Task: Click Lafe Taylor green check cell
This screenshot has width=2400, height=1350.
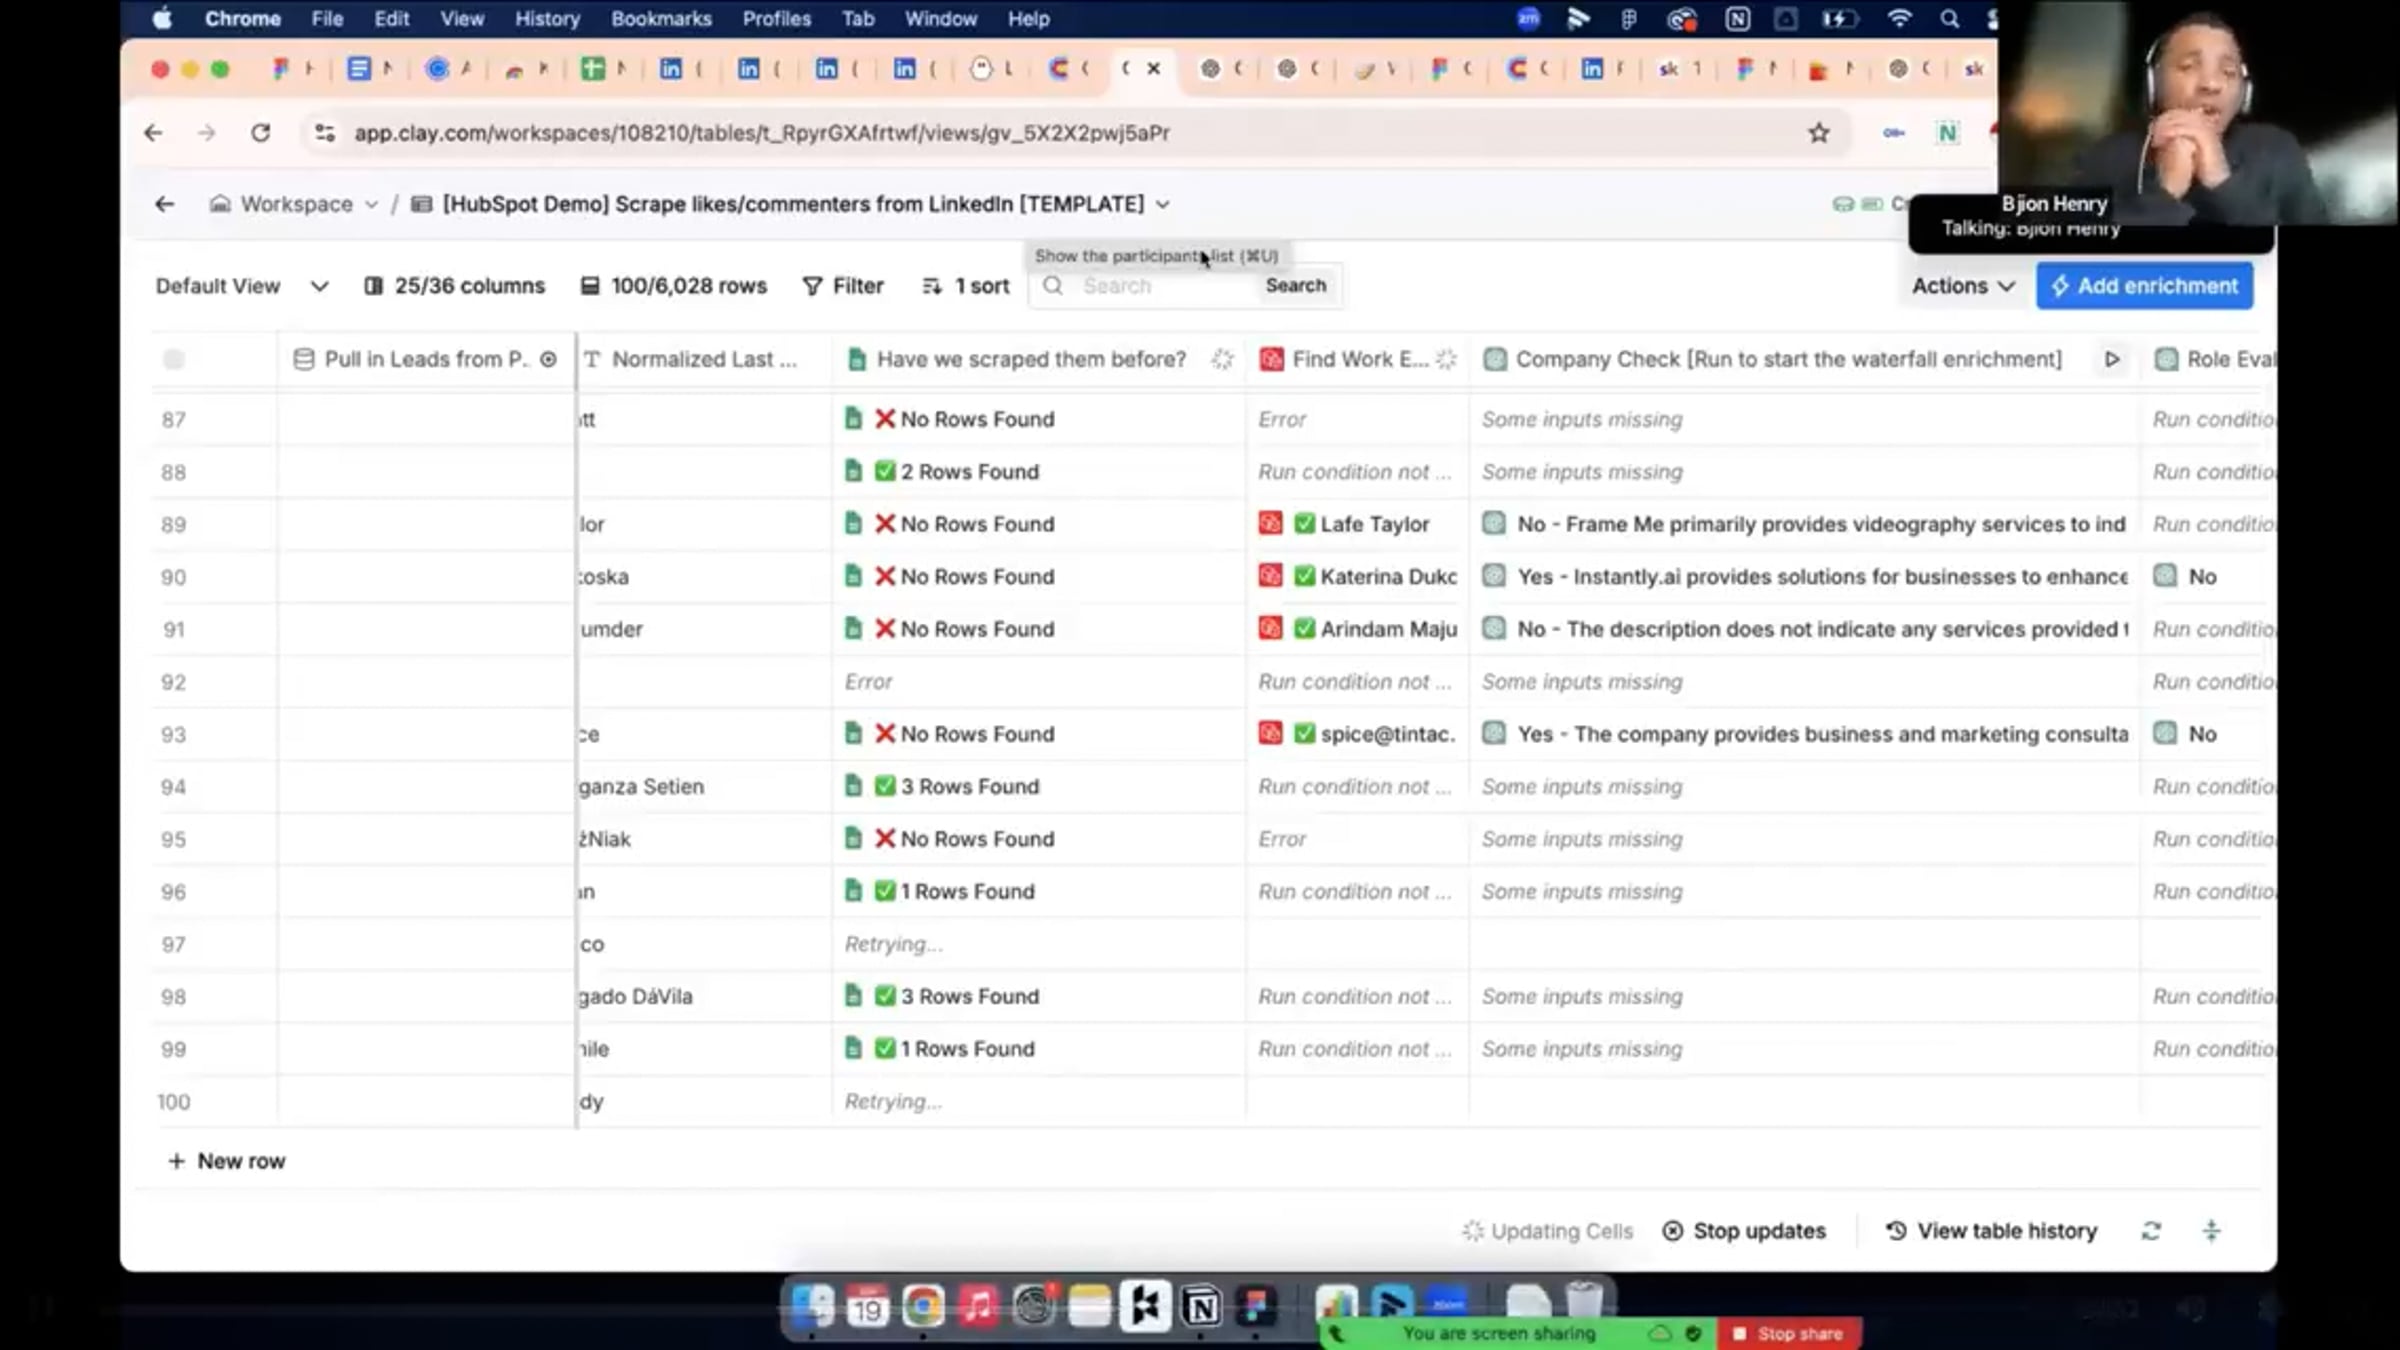Action: pos(1304,524)
